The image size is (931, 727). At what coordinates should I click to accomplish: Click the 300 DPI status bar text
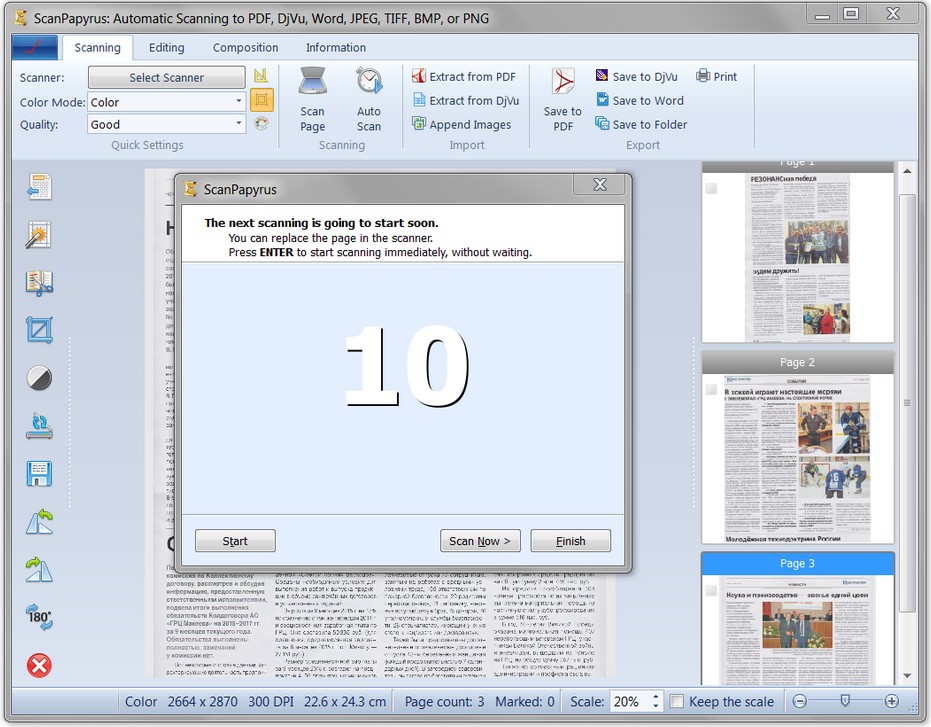pos(271,701)
